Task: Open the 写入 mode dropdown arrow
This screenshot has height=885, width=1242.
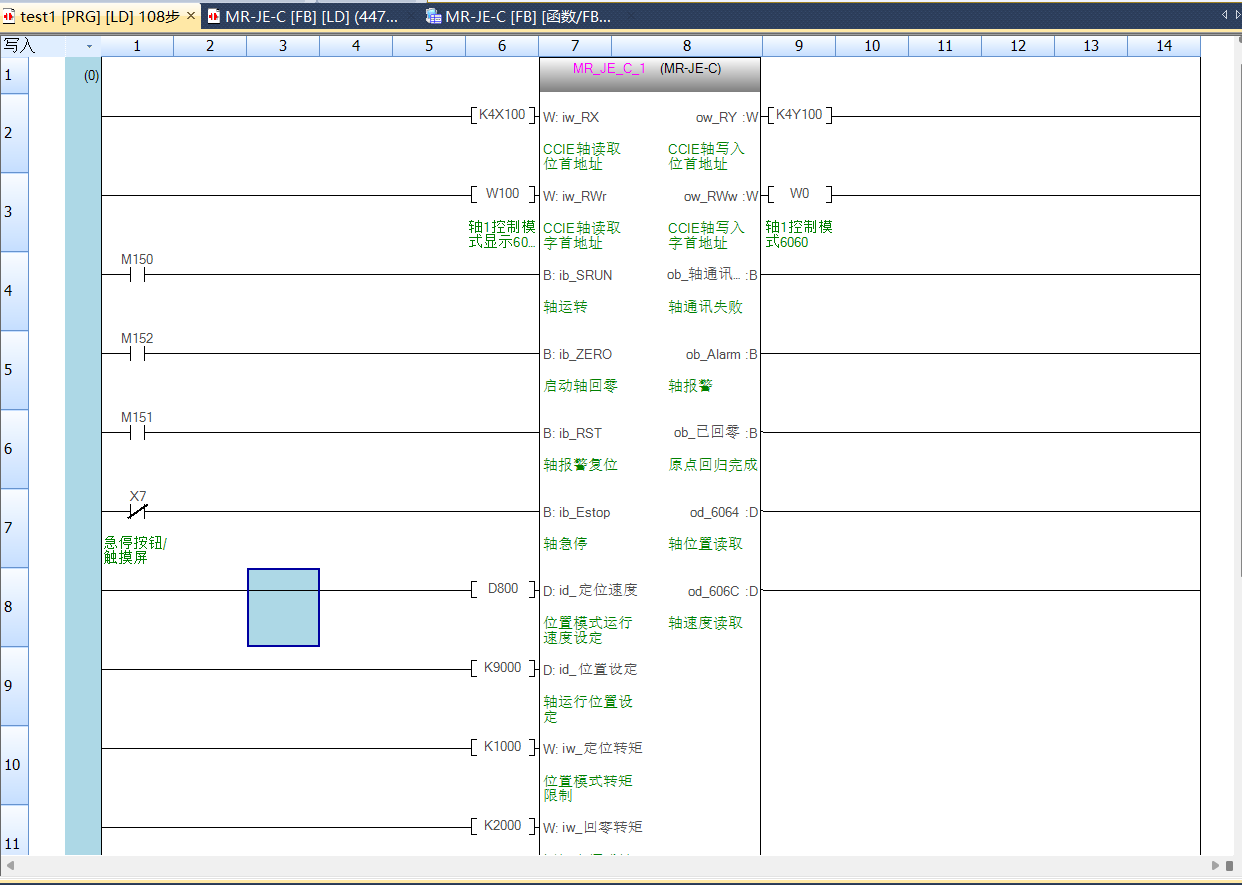Action: [x=88, y=46]
